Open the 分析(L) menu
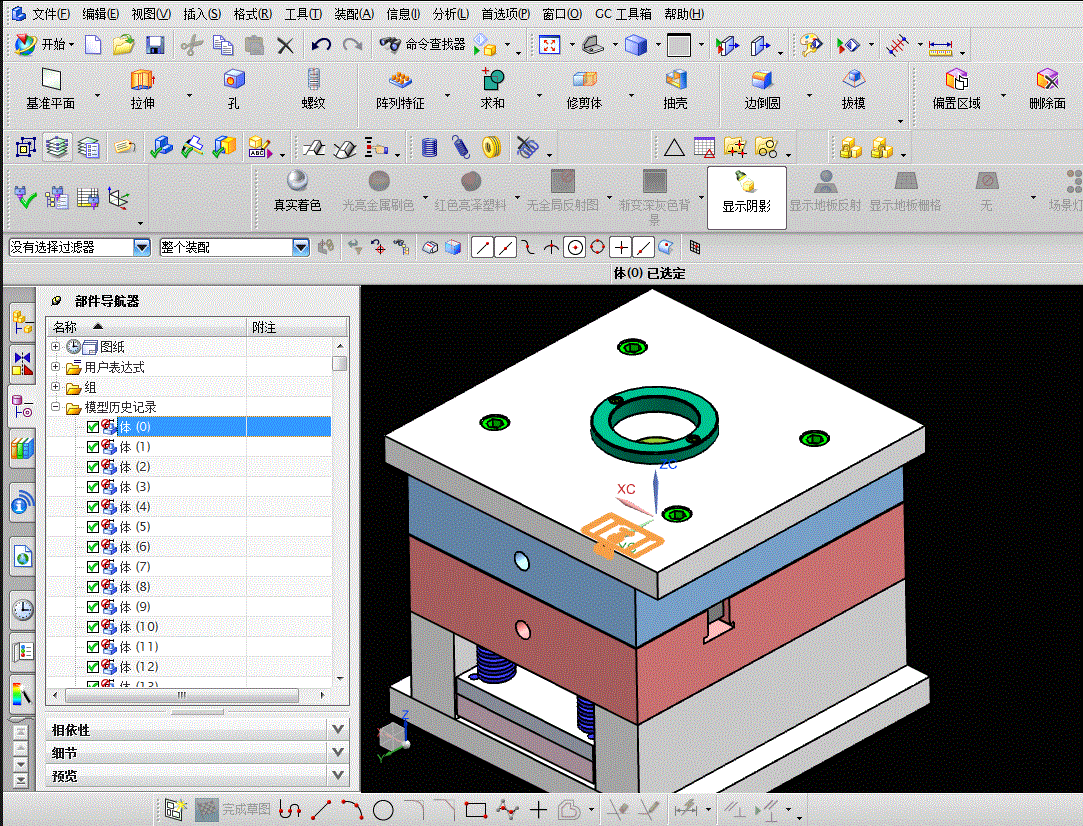Image resolution: width=1083 pixels, height=826 pixels. coord(451,14)
